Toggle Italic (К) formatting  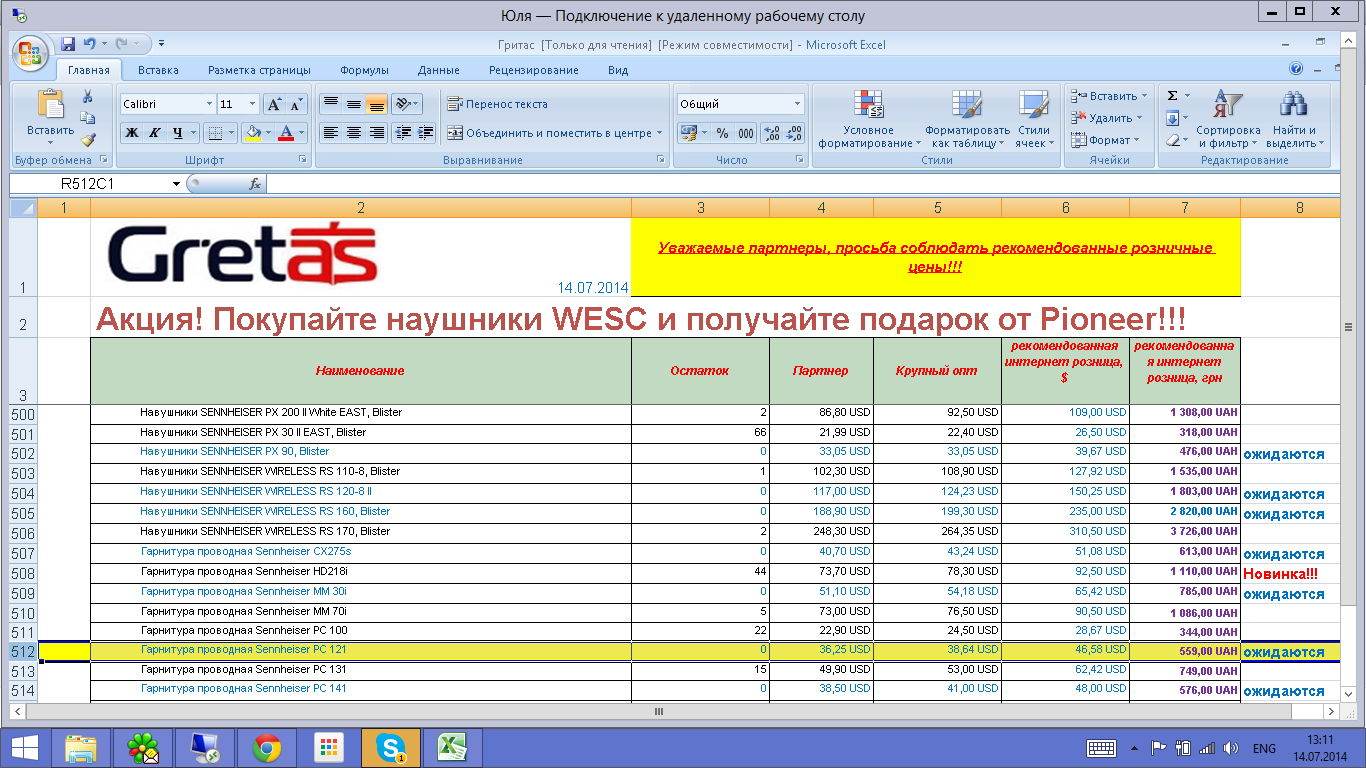click(x=154, y=133)
